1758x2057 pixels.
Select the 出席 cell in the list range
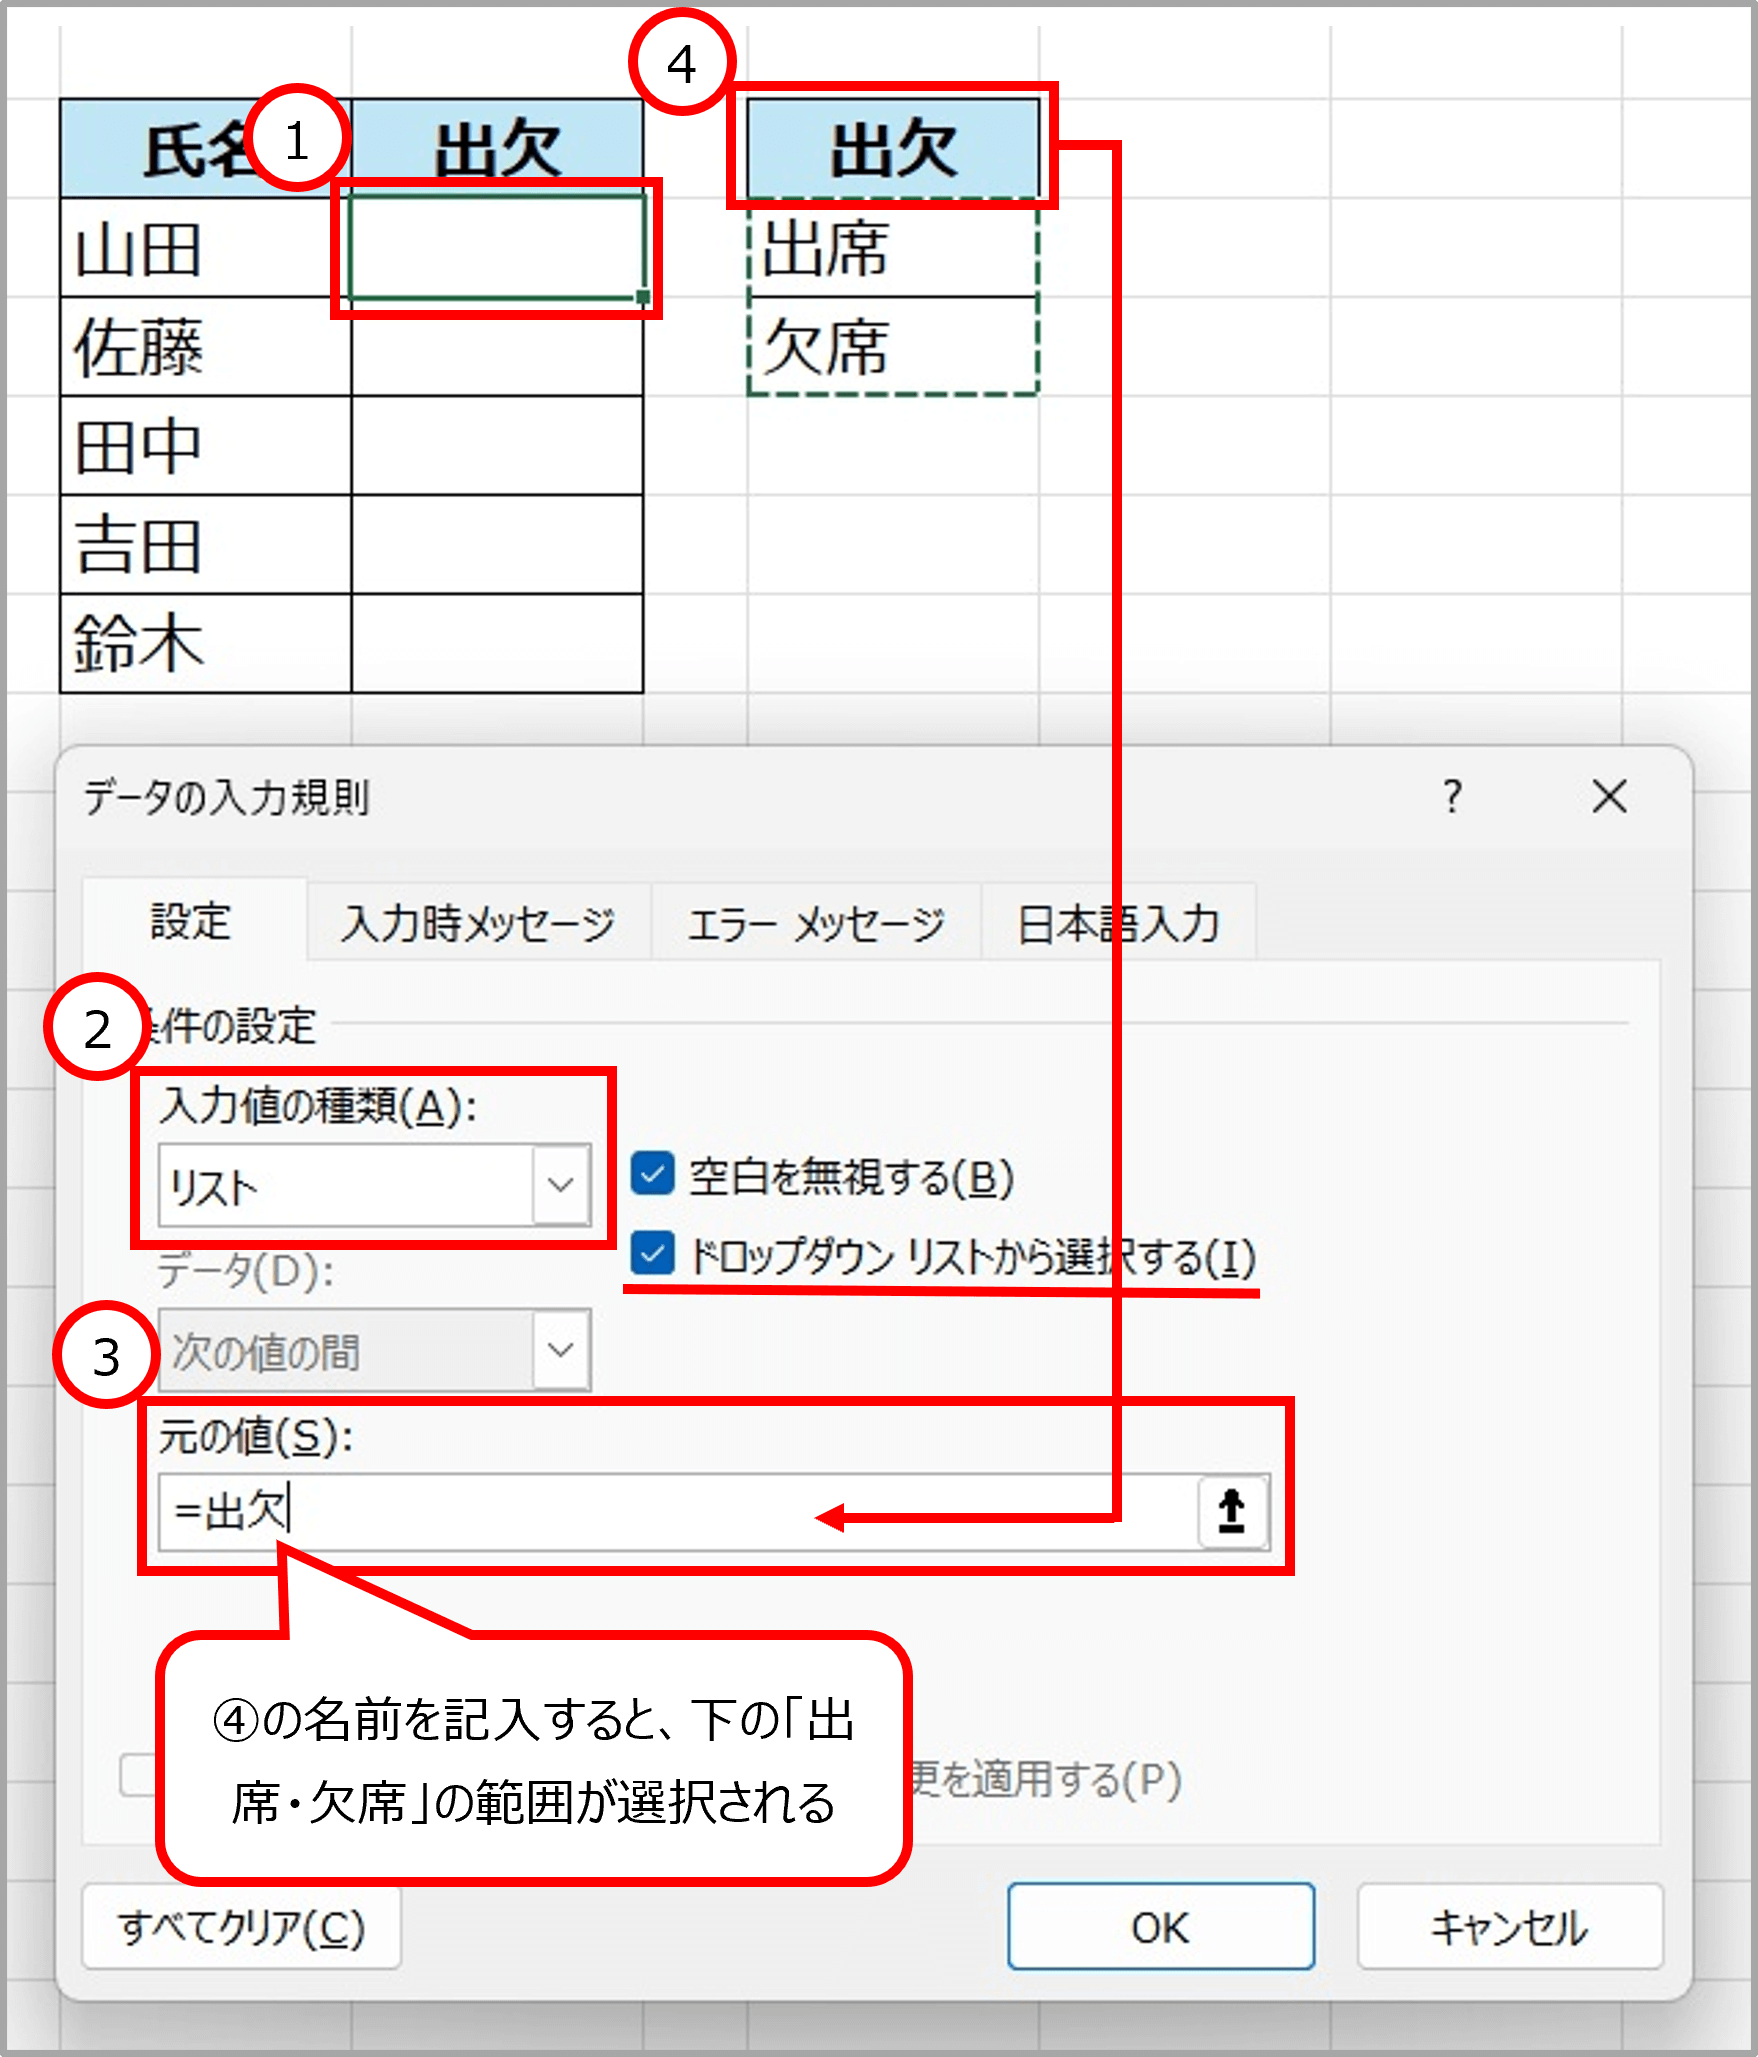click(x=893, y=248)
